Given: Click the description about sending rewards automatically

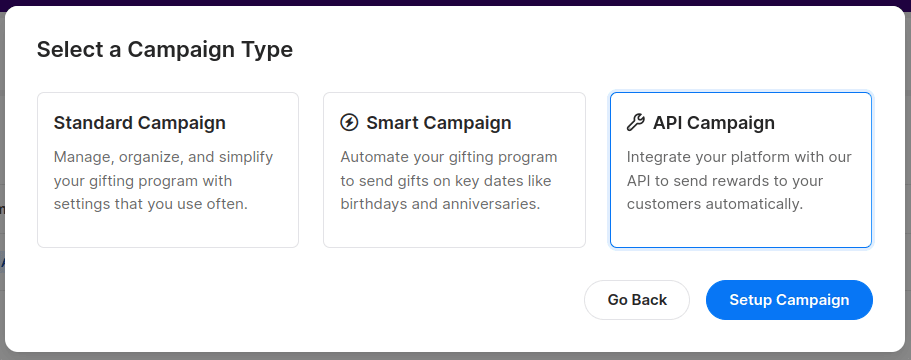Looking at the screenshot, I should pyautogui.click(x=739, y=181).
